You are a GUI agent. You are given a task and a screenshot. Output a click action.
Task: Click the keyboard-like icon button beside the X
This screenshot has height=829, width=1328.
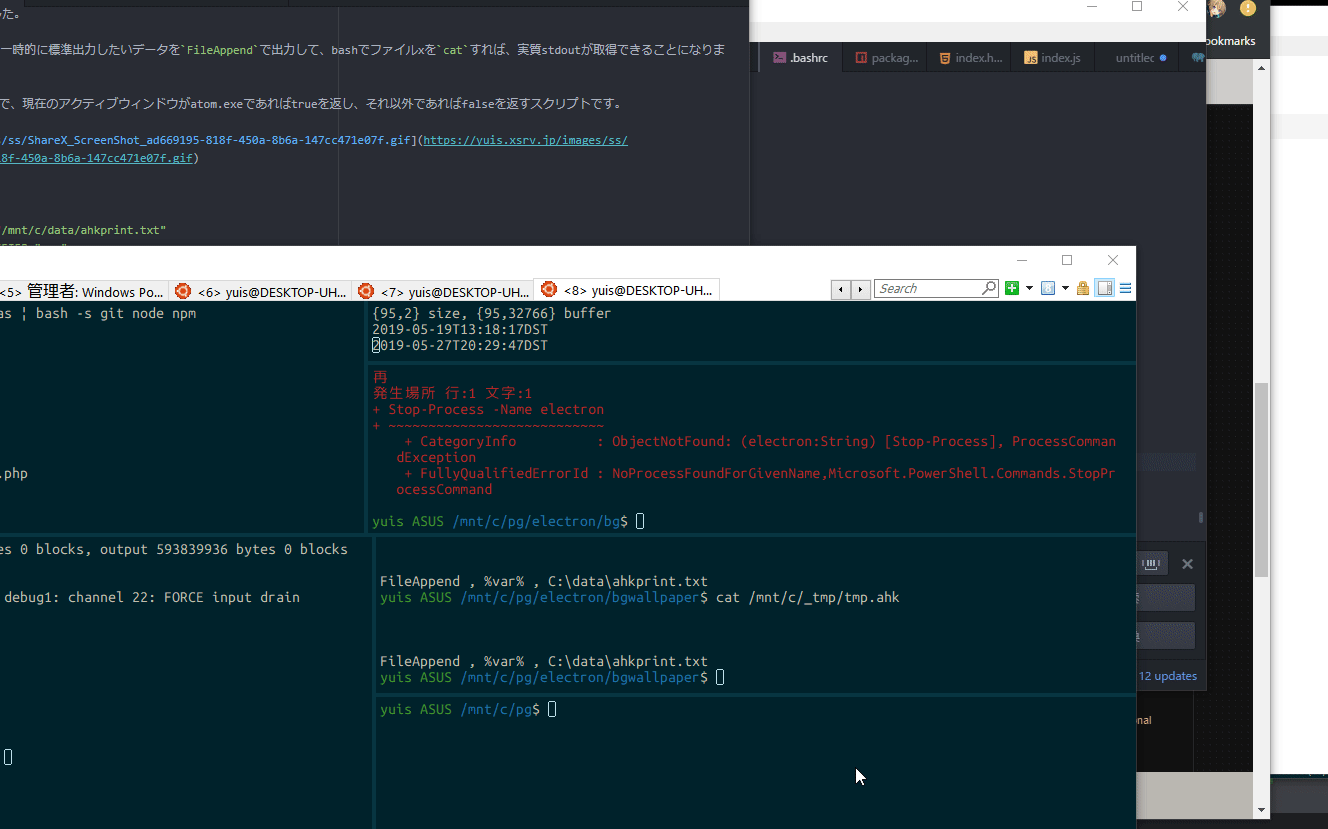(x=1150, y=564)
